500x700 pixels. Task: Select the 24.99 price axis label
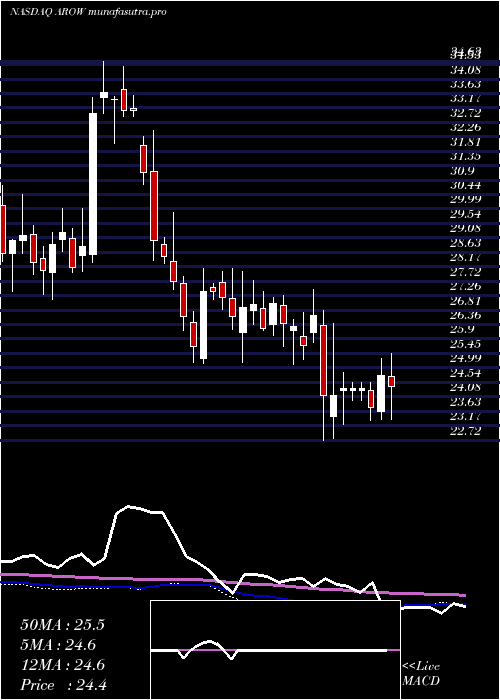click(x=465, y=358)
